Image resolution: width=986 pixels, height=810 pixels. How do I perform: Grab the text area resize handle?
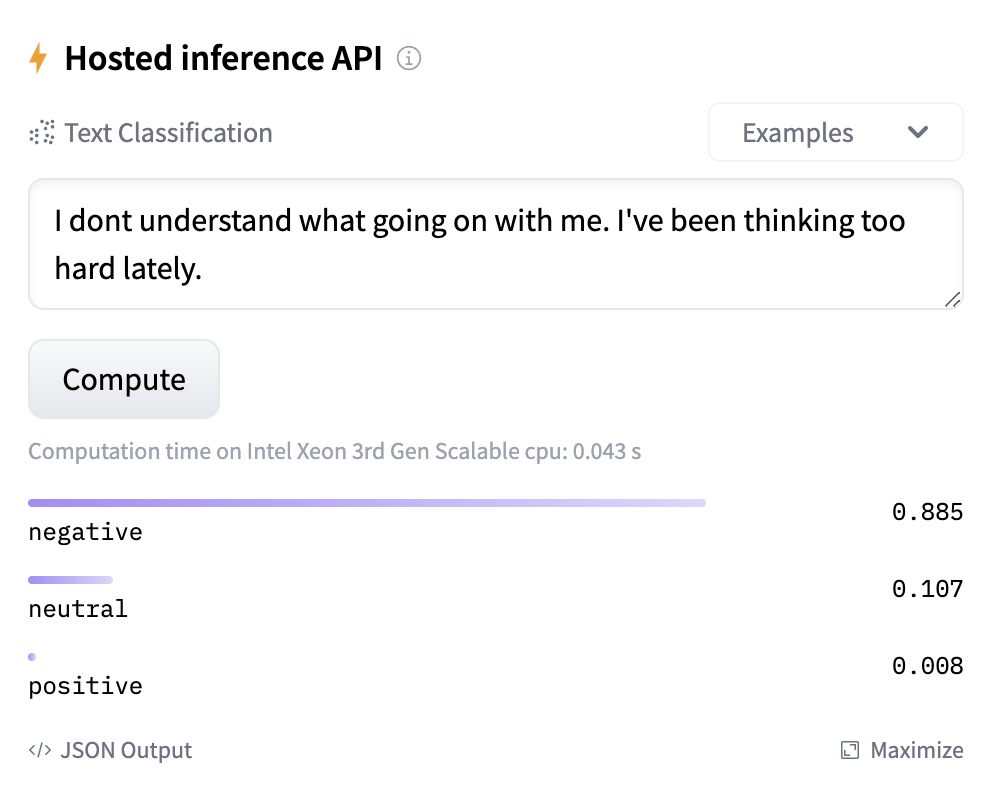click(x=951, y=299)
